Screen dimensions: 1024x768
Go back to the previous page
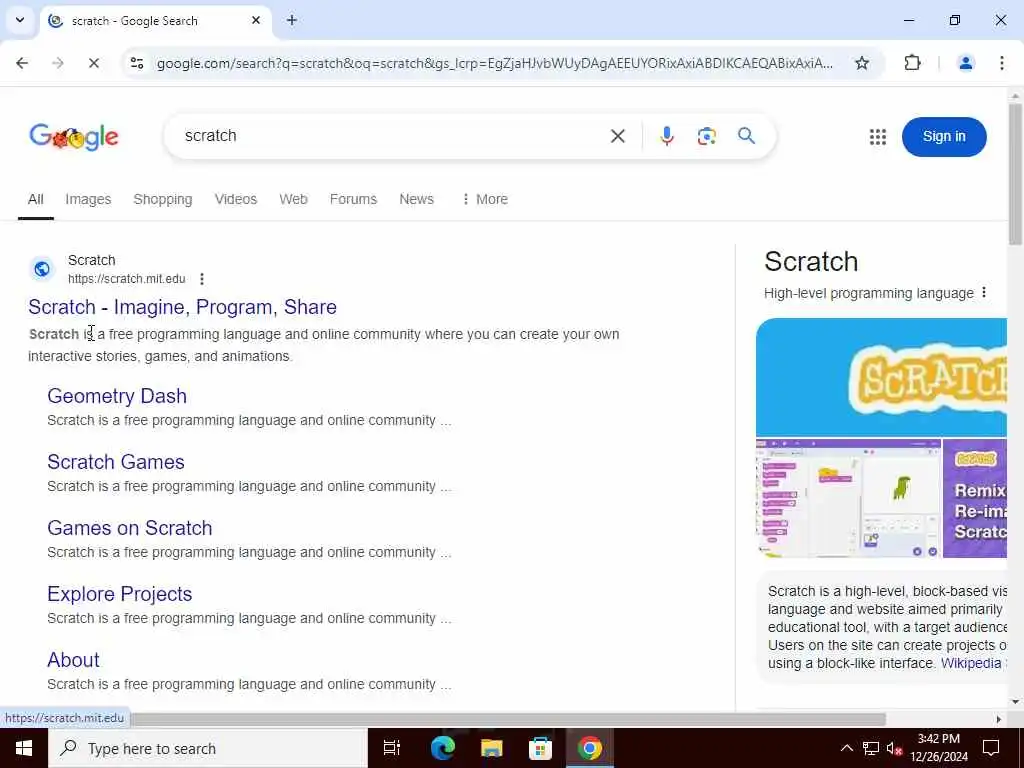22,63
